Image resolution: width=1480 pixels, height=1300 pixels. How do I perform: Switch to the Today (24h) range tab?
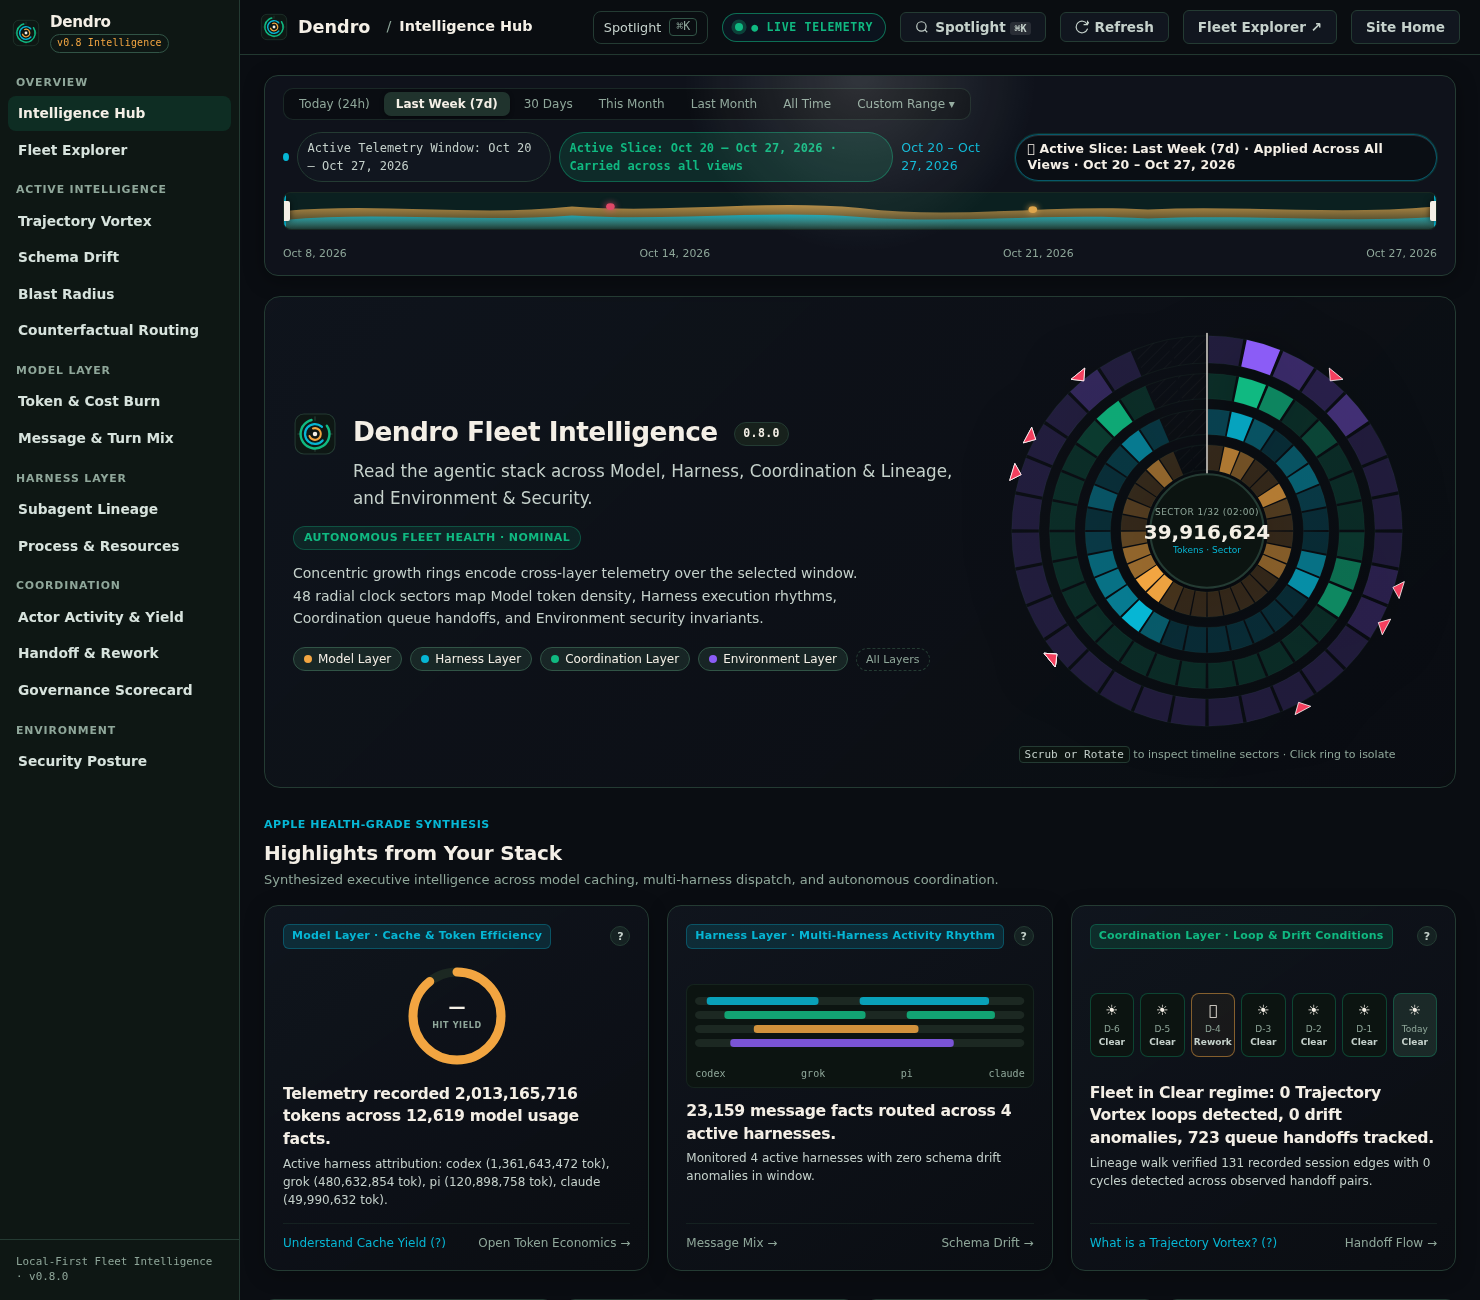pos(334,104)
